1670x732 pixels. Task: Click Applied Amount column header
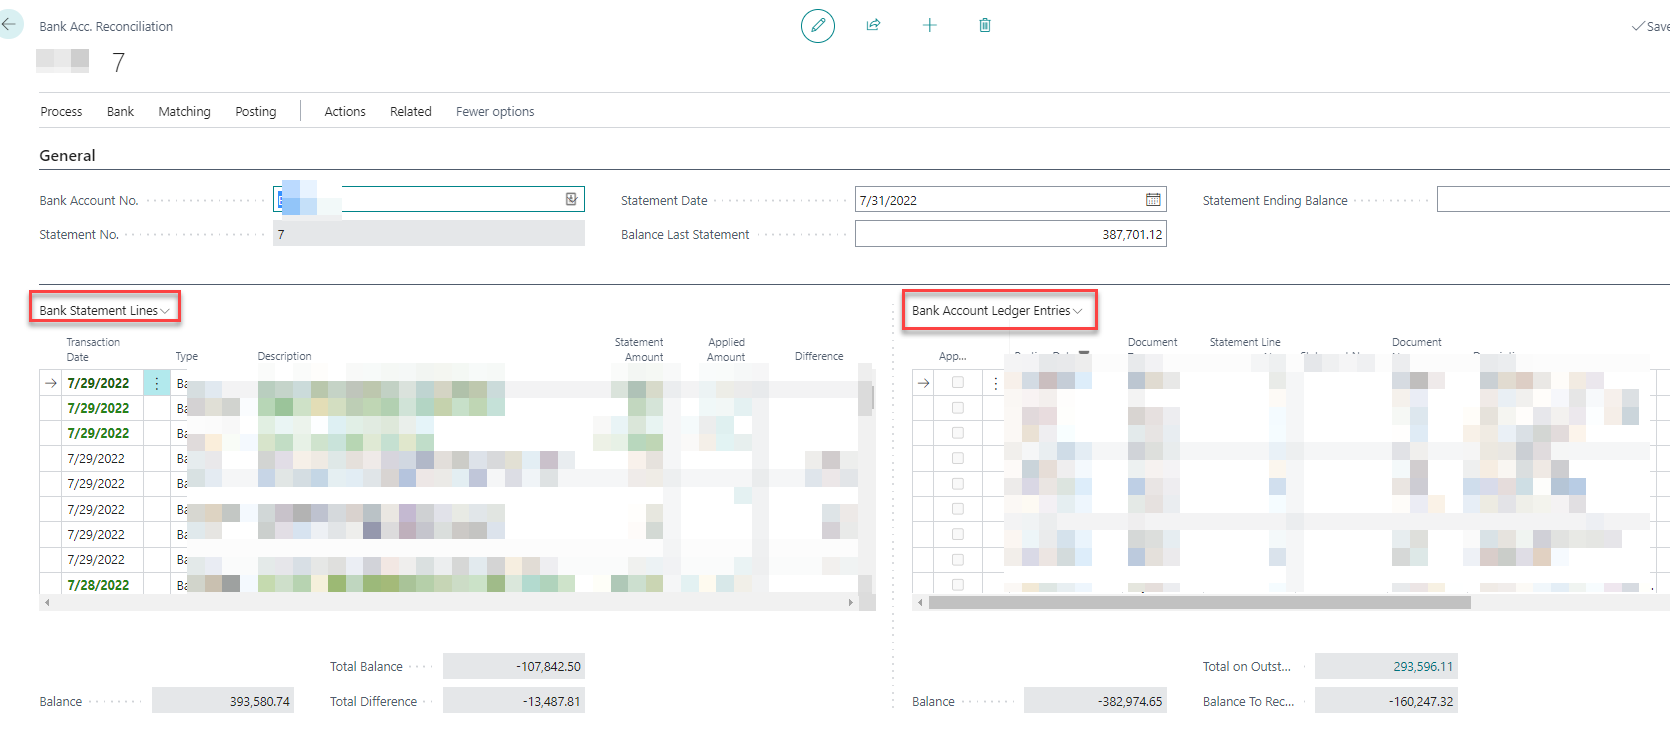click(726, 349)
